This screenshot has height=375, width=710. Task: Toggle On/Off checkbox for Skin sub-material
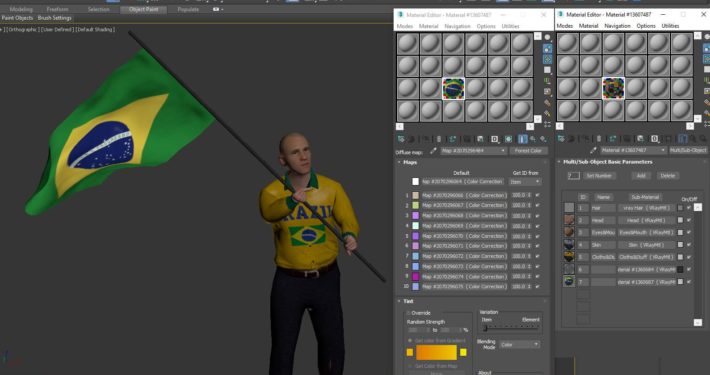pyautogui.click(x=689, y=245)
